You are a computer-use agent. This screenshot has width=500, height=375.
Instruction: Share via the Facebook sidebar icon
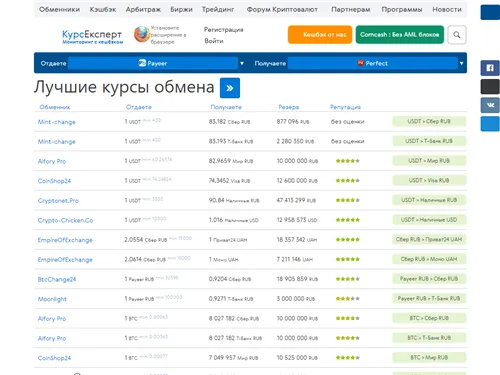point(490,68)
